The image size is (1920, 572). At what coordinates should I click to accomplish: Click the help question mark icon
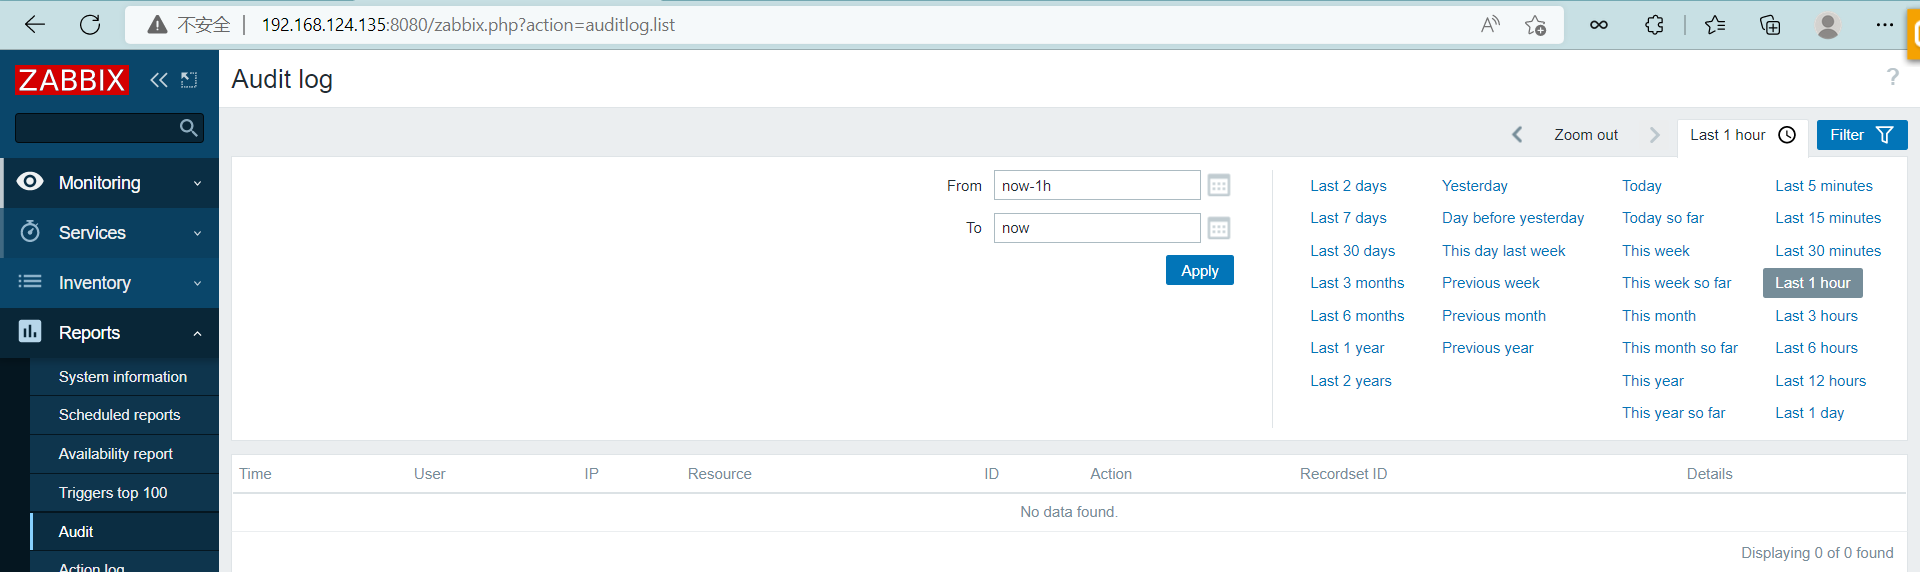point(1892,77)
